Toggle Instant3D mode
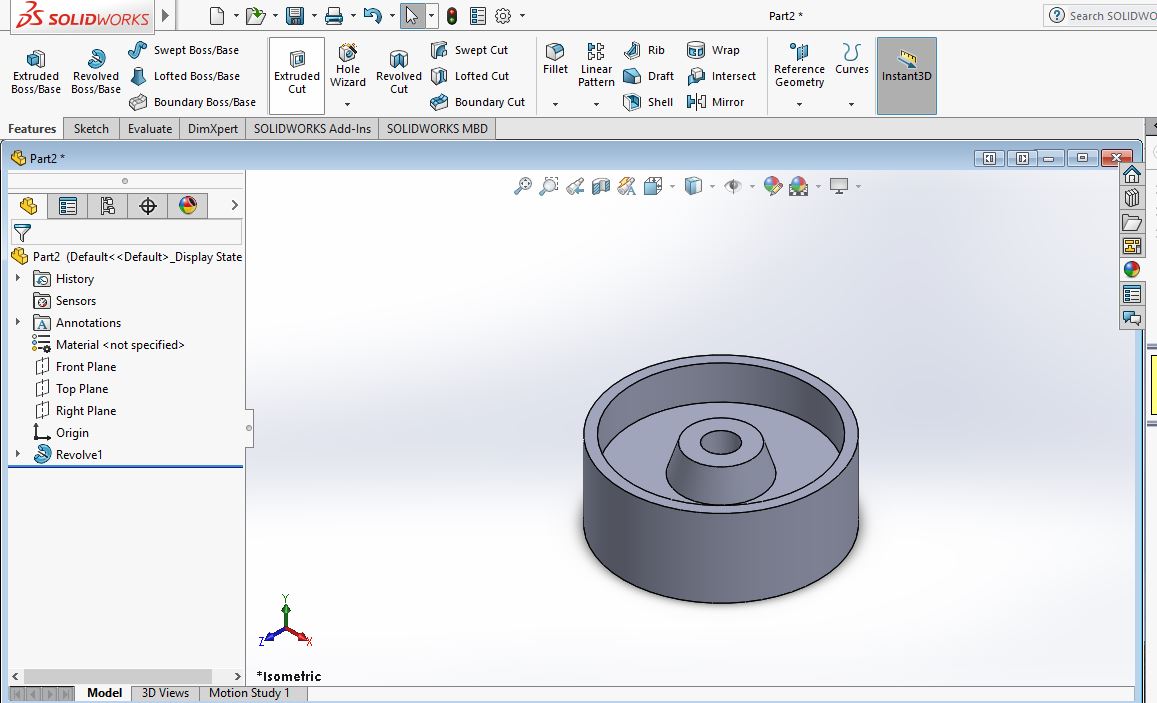 coord(906,75)
